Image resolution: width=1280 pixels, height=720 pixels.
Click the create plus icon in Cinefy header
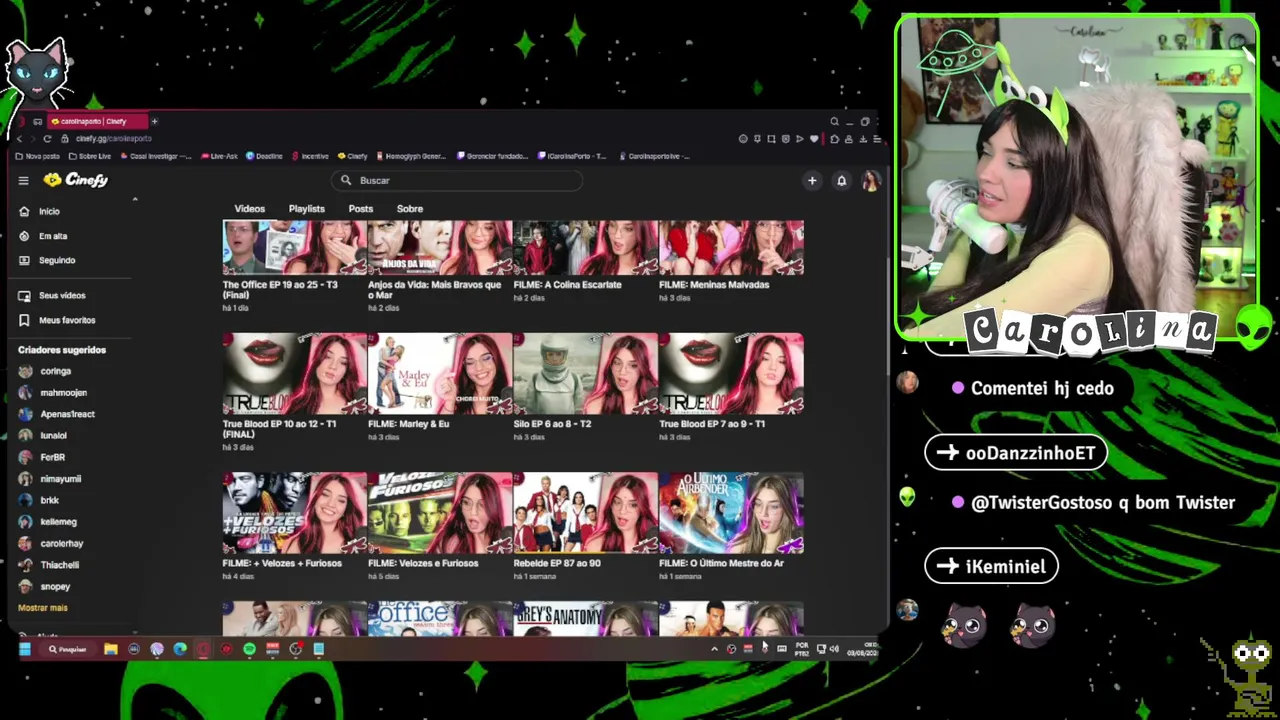tap(812, 181)
